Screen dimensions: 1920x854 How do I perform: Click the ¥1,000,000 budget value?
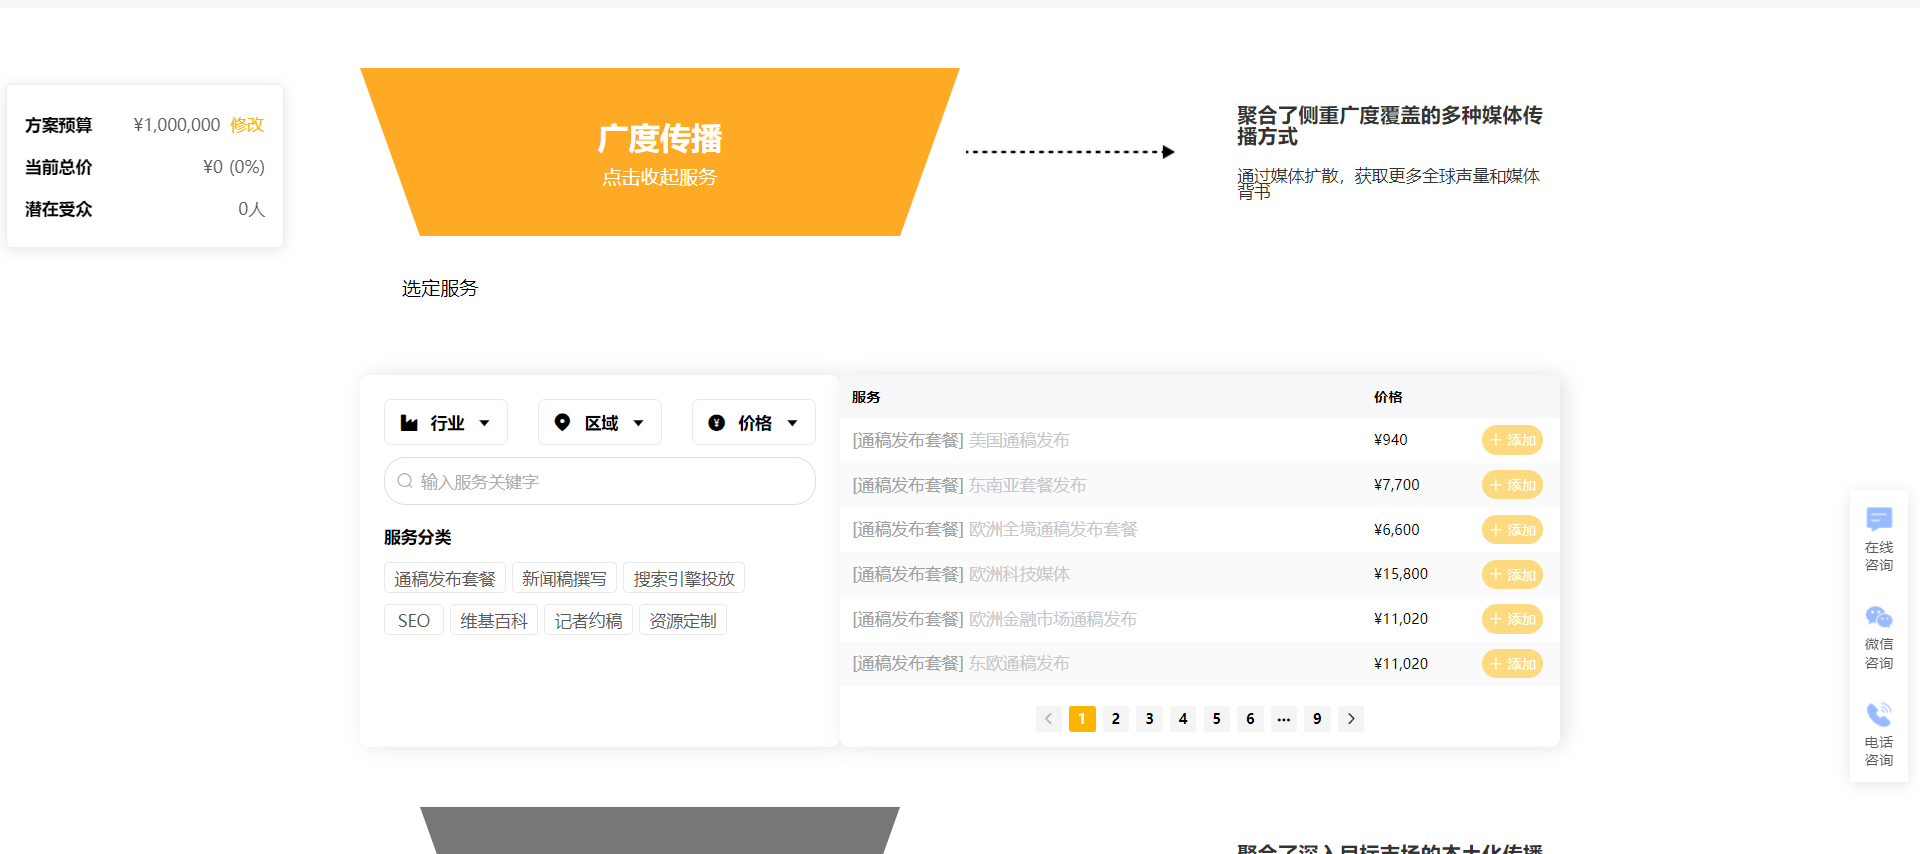(x=177, y=125)
